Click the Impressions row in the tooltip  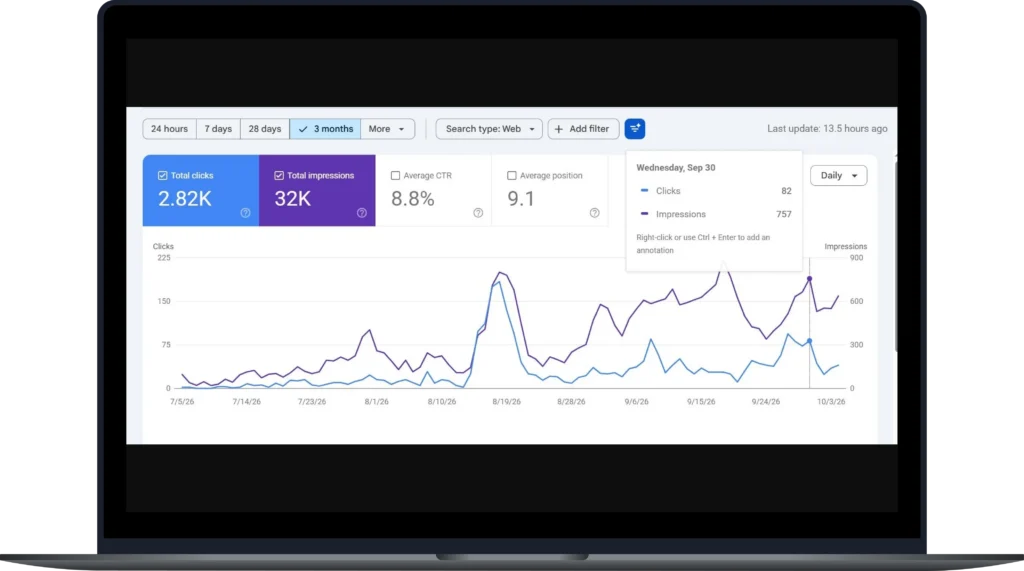click(715, 214)
